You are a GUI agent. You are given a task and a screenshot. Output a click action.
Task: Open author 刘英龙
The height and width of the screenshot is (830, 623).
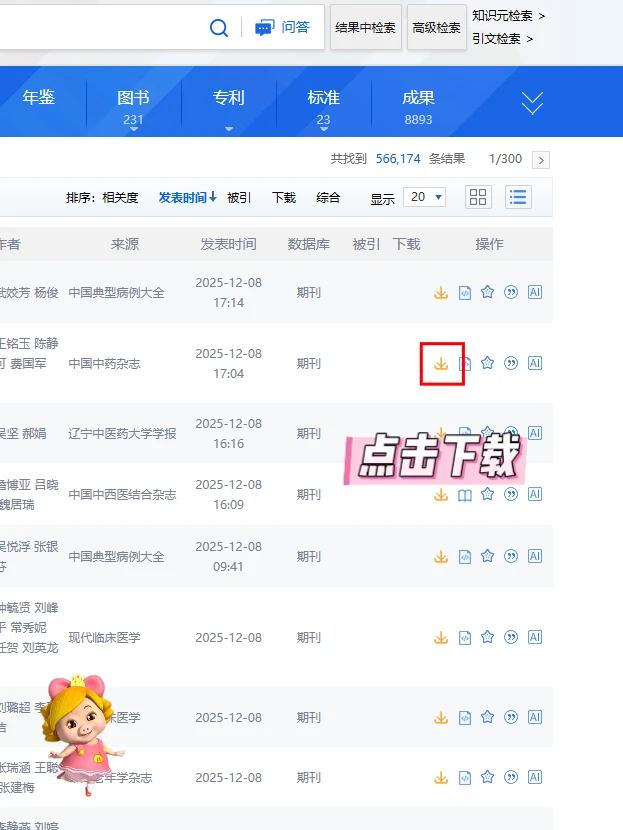pyautogui.click(x=40, y=647)
